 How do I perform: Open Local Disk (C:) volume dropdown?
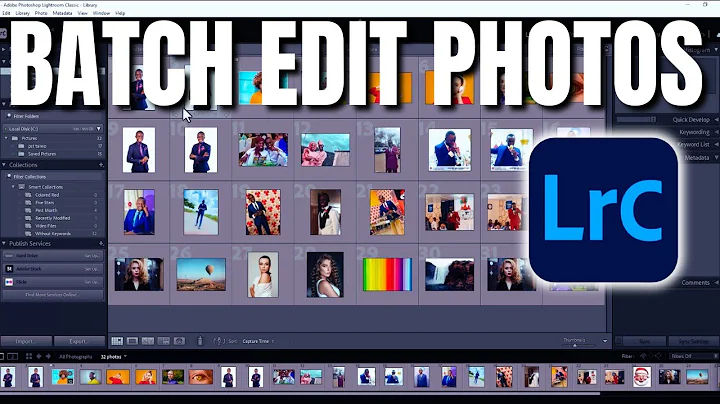pyautogui.click(x=98, y=129)
